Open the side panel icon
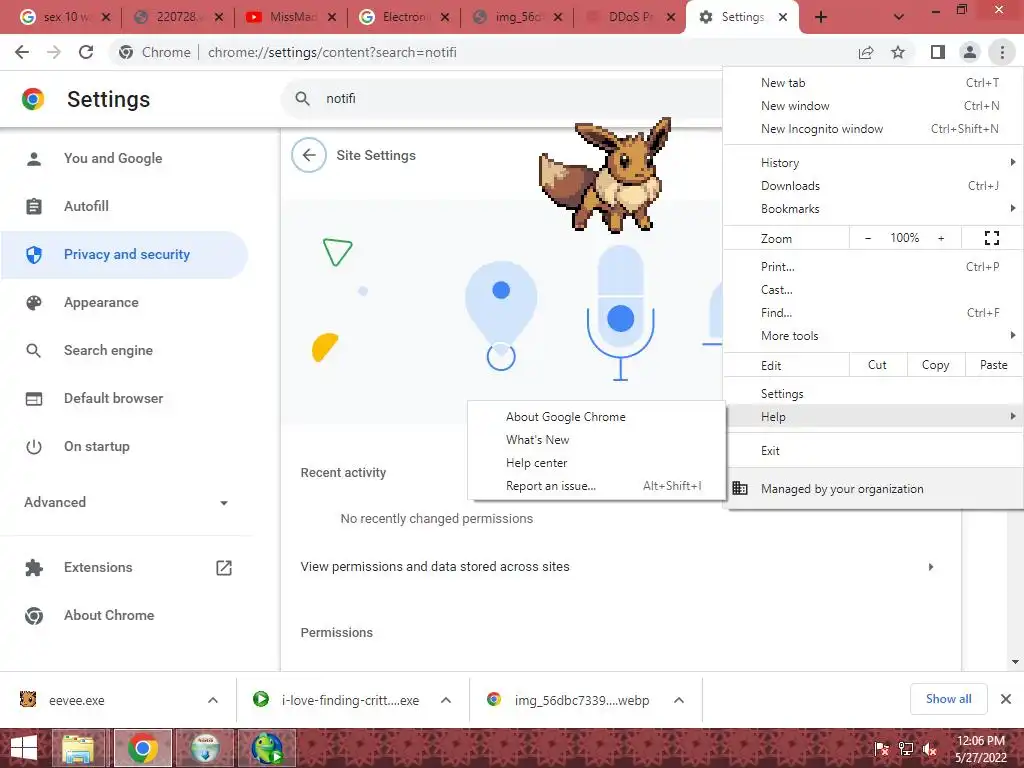Screen dimensions: 1024x768 click(938, 52)
